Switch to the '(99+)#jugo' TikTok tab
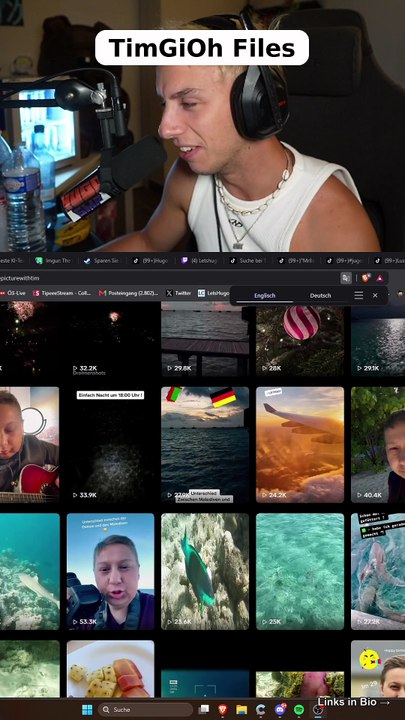The height and width of the screenshot is (720, 405). (x=345, y=260)
